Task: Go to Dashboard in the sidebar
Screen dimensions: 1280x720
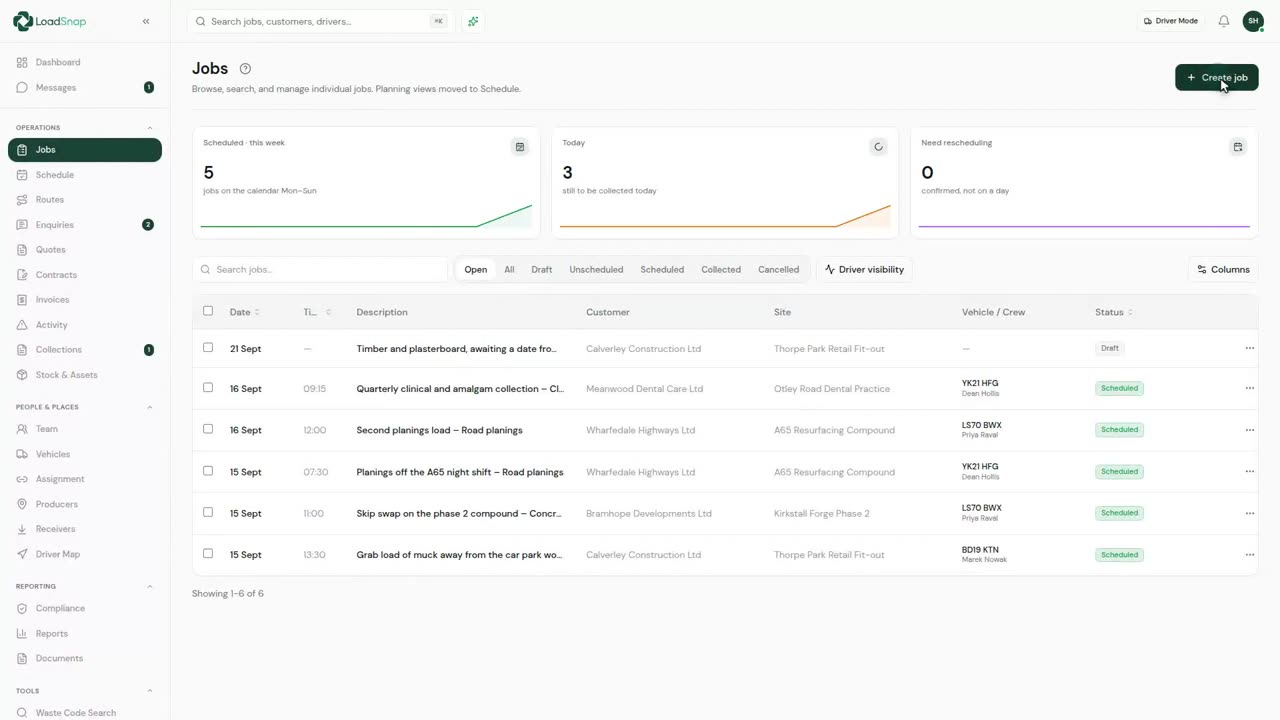Action: pyautogui.click(x=85, y=62)
